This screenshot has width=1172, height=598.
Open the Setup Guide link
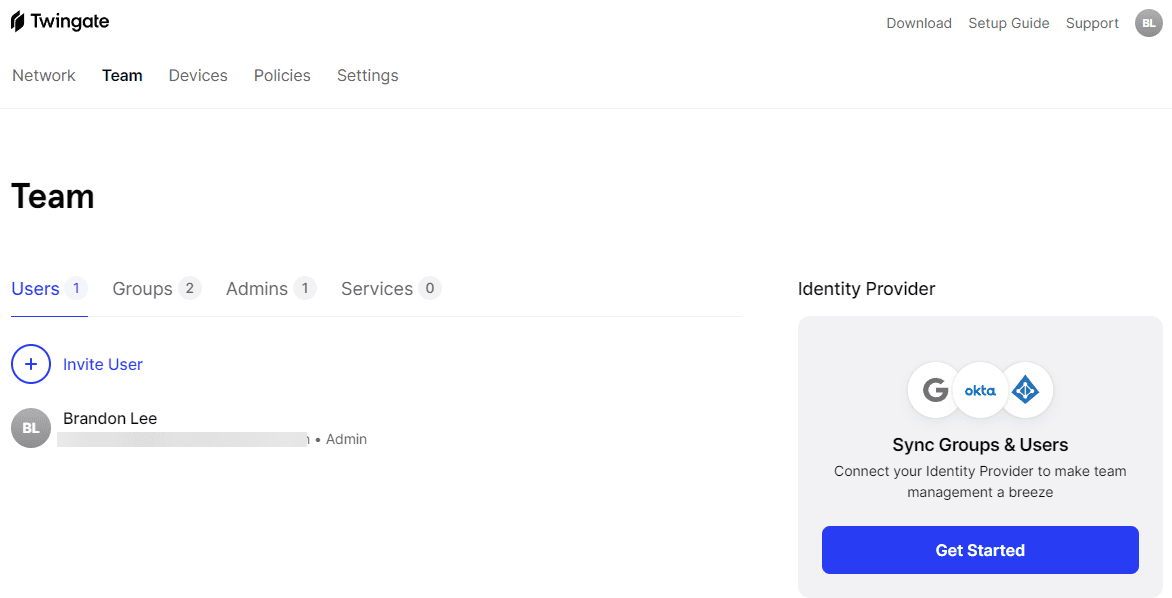(1008, 23)
